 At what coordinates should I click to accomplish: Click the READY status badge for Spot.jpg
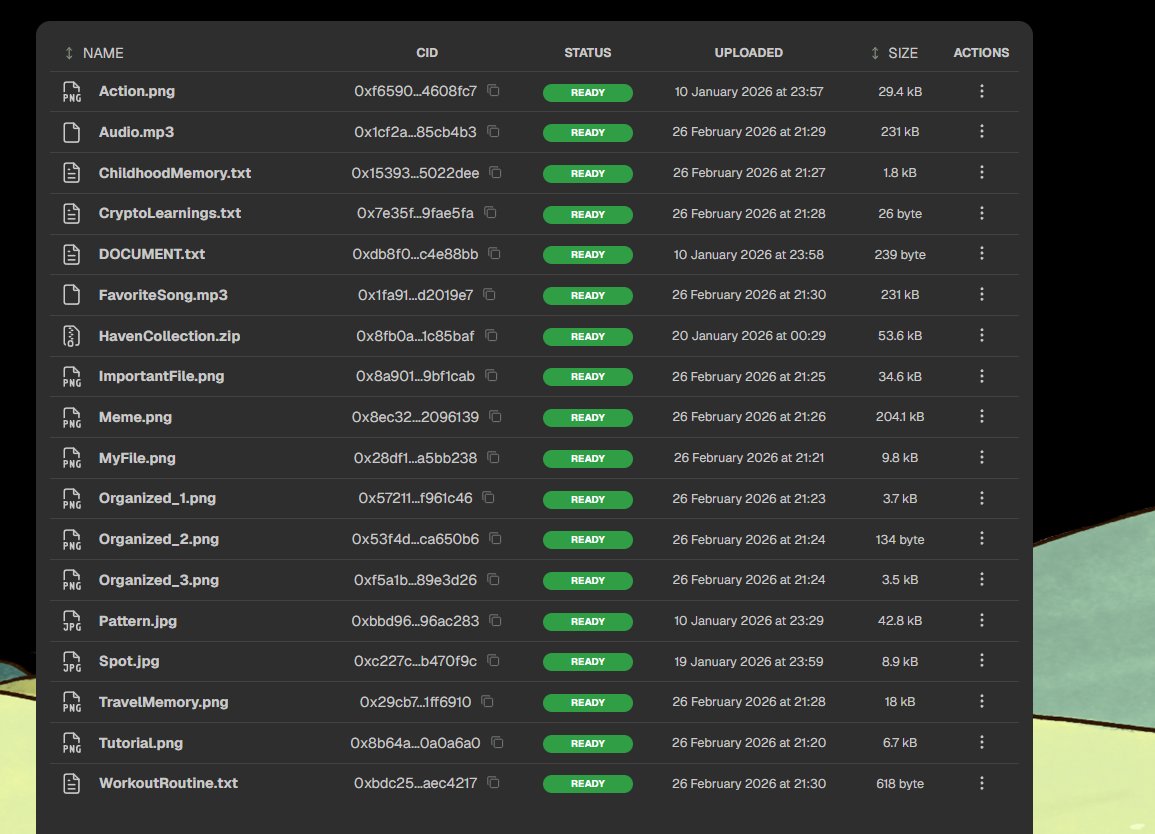click(x=588, y=662)
